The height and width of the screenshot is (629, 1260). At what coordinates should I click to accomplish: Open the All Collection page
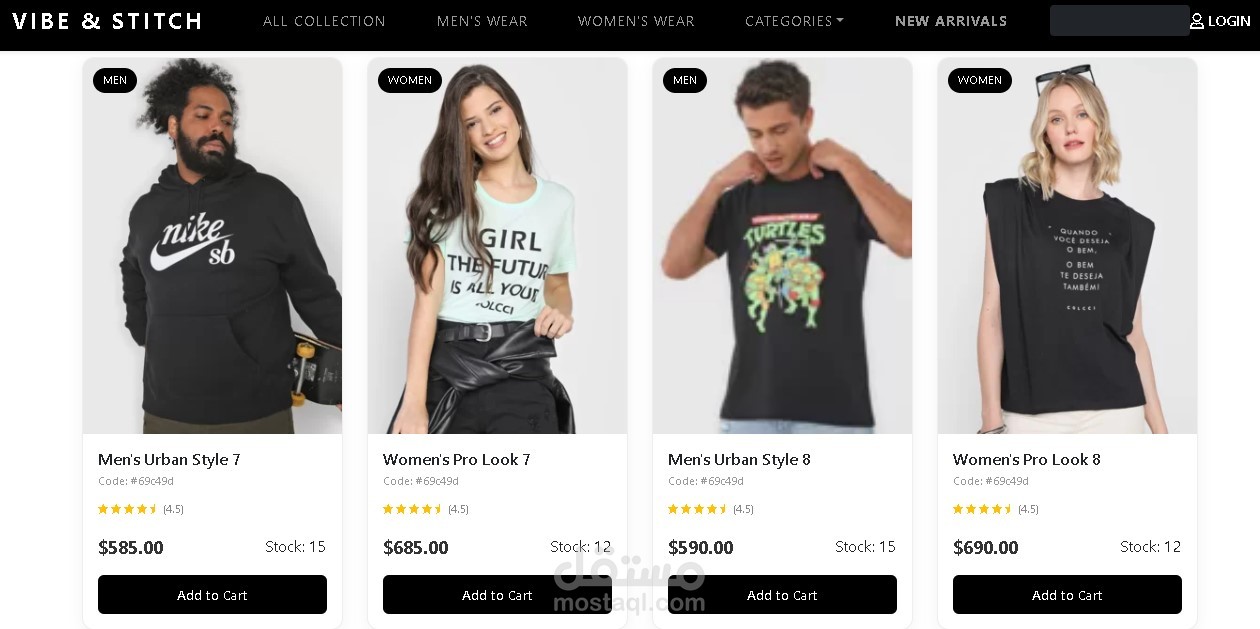point(324,21)
